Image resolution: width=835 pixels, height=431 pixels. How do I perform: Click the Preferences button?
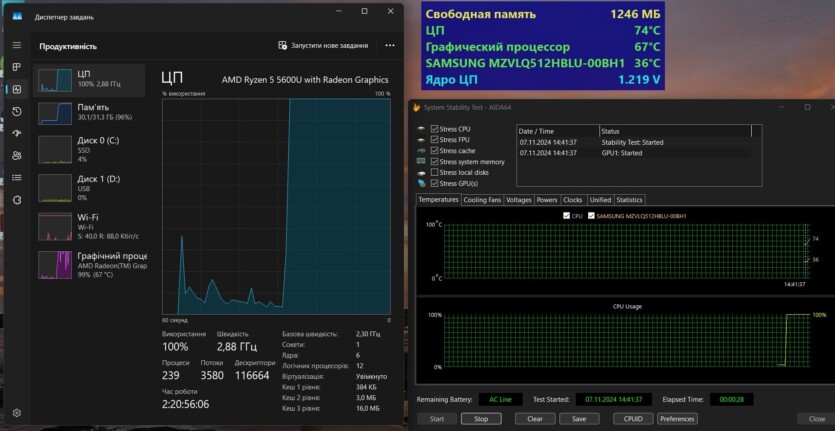pos(677,419)
